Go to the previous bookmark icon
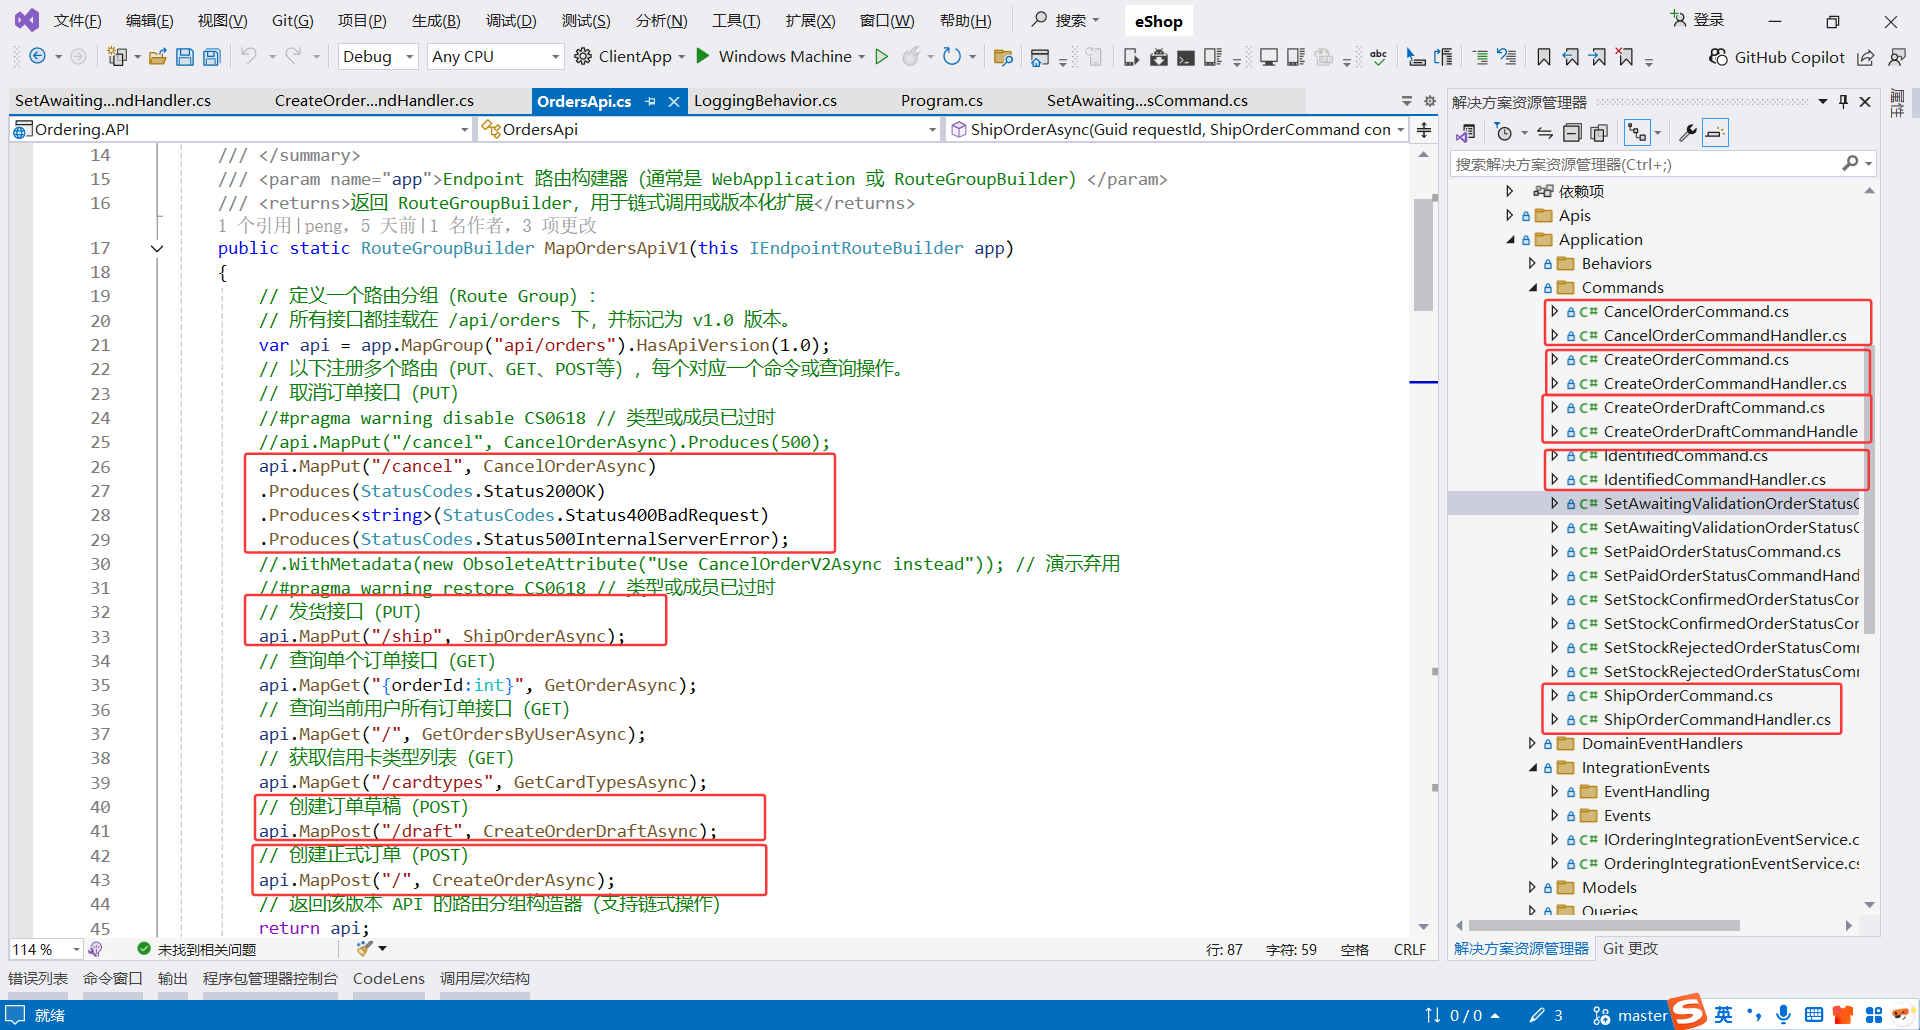Screen dimensions: 1920x1030 point(1571,57)
